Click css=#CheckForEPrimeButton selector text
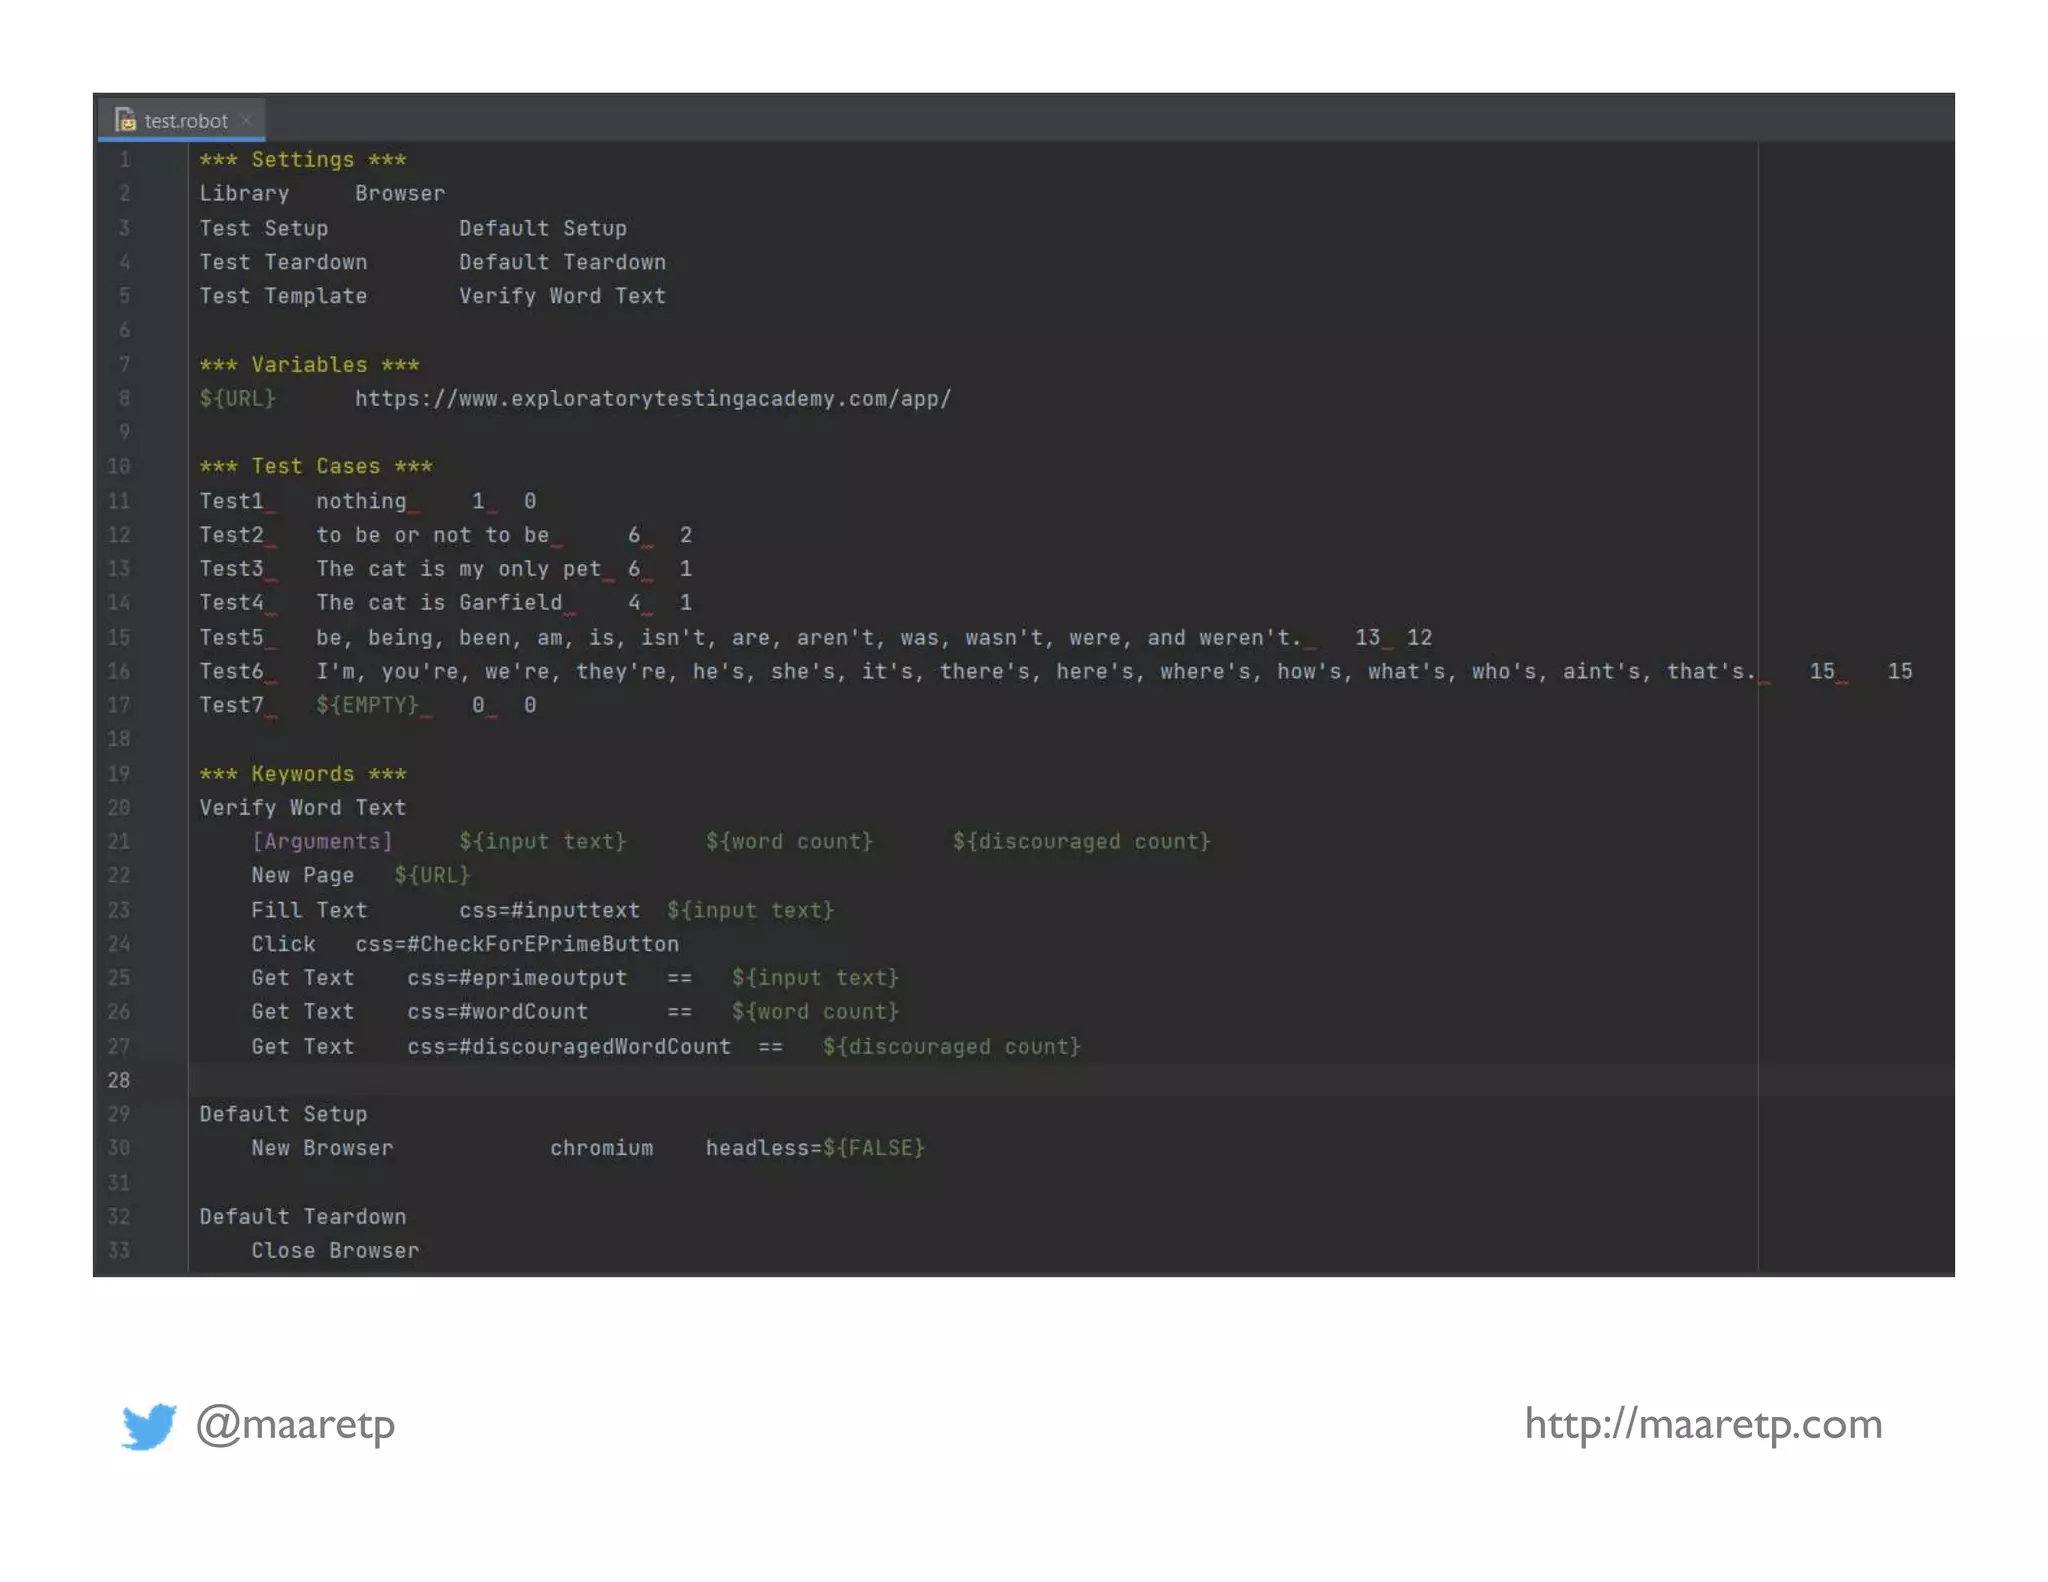Viewport: 2048px width, 1582px height. point(516,944)
